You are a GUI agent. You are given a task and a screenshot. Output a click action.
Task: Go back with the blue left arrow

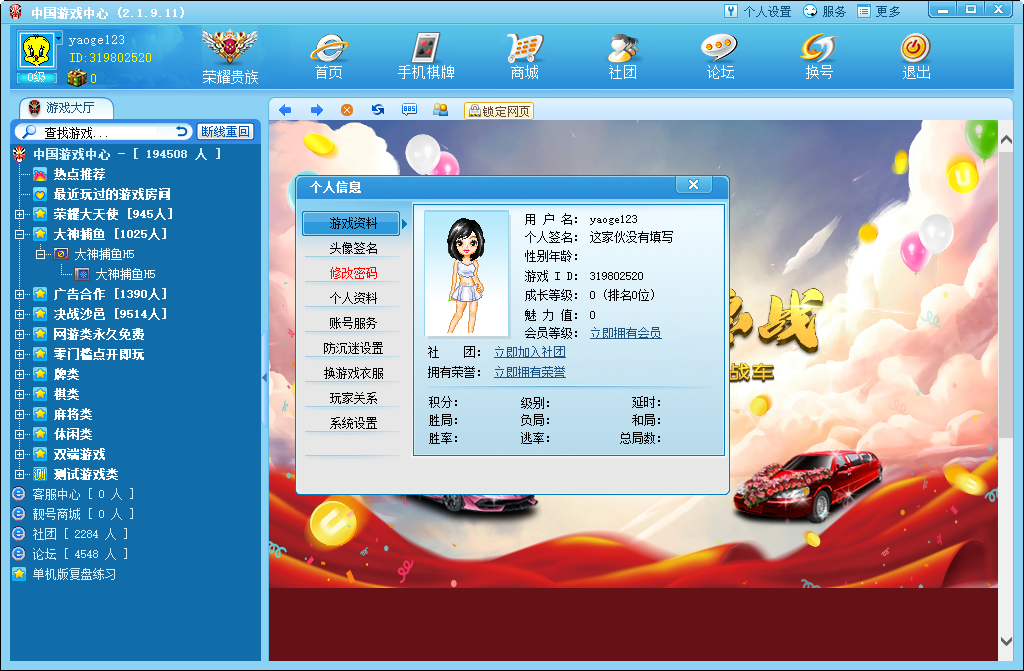point(285,110)
